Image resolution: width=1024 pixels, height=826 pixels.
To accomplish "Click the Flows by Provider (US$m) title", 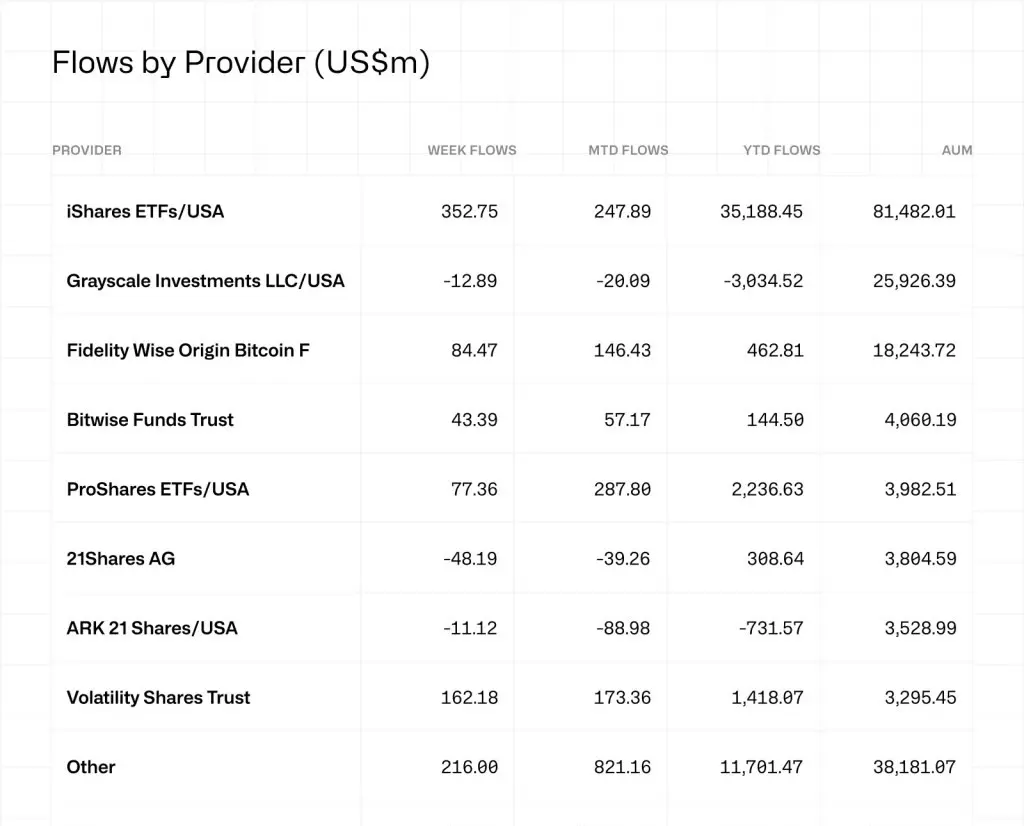I will (x=240, y=63).
